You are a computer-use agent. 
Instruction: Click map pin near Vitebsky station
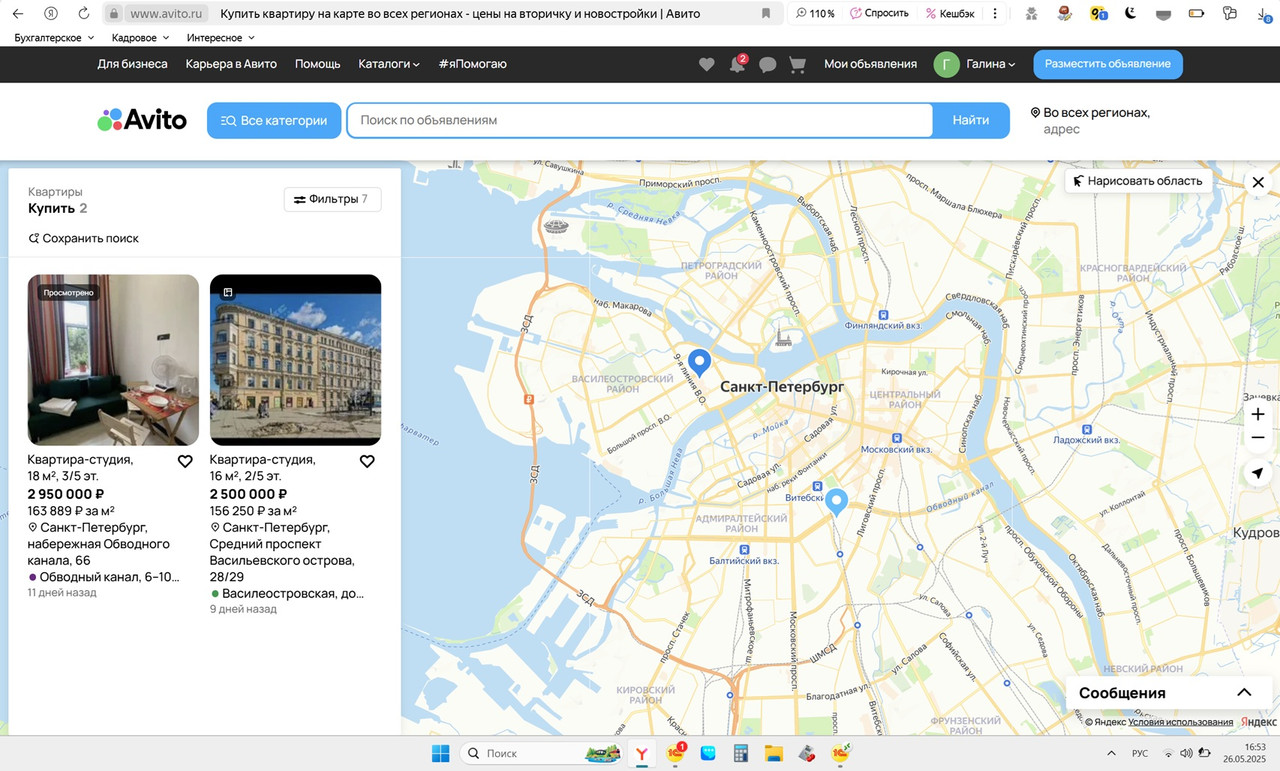click(x=836, y=502)
